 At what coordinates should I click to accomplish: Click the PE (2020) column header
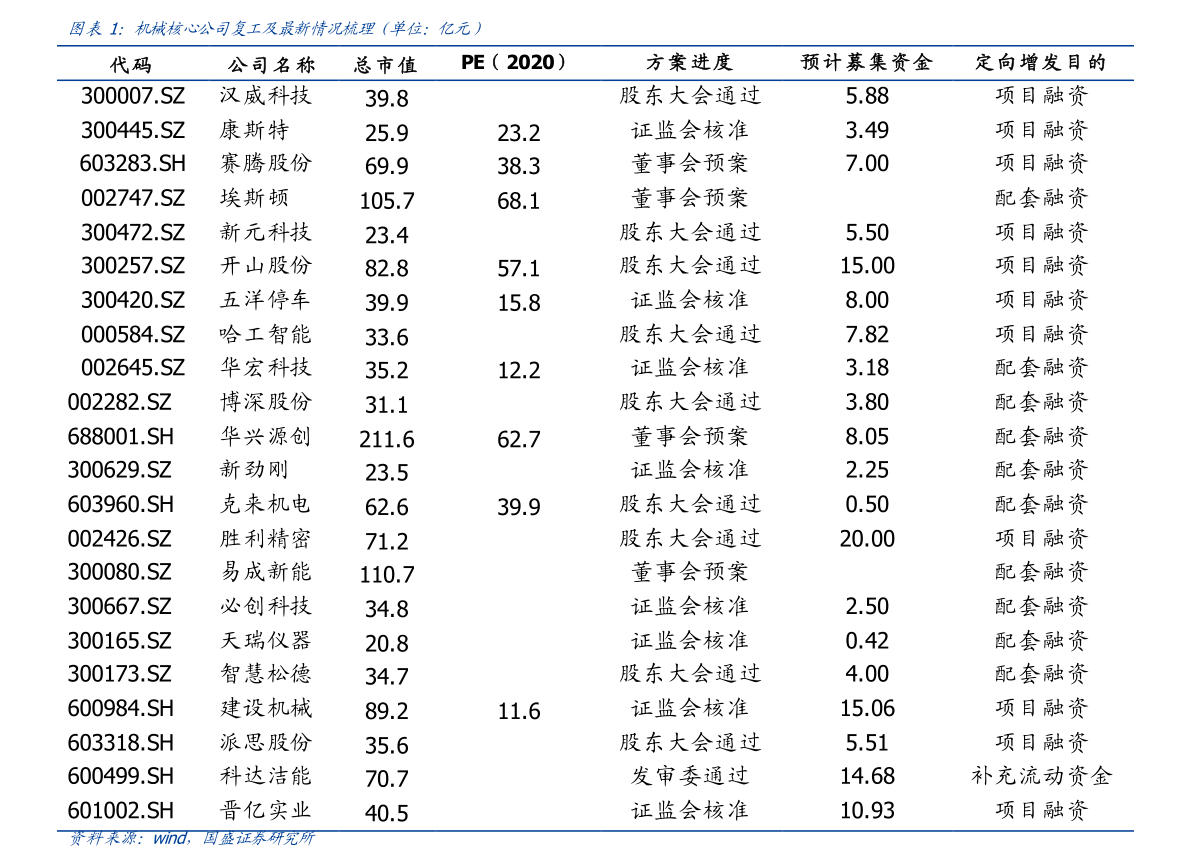pyautogui.click(x=514, y=63)
